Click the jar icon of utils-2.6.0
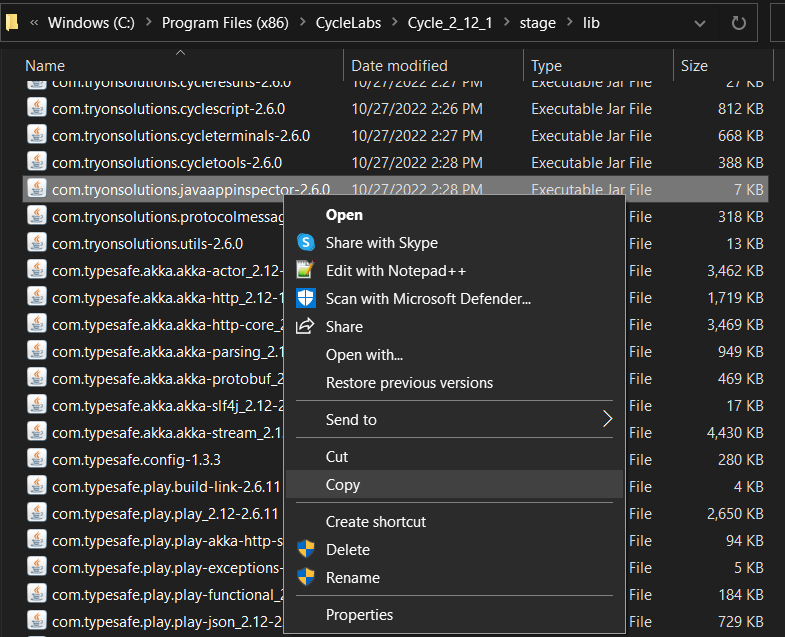 click(x=37, y=243)
